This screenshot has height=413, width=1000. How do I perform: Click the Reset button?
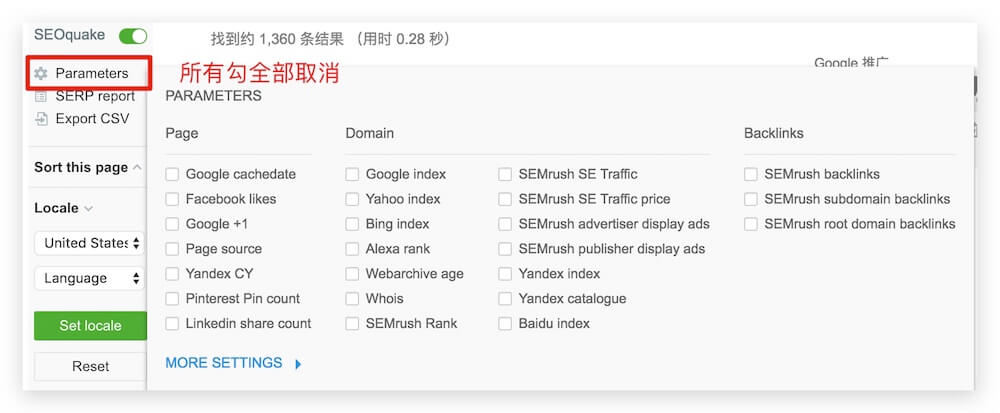tap(90, 366)
